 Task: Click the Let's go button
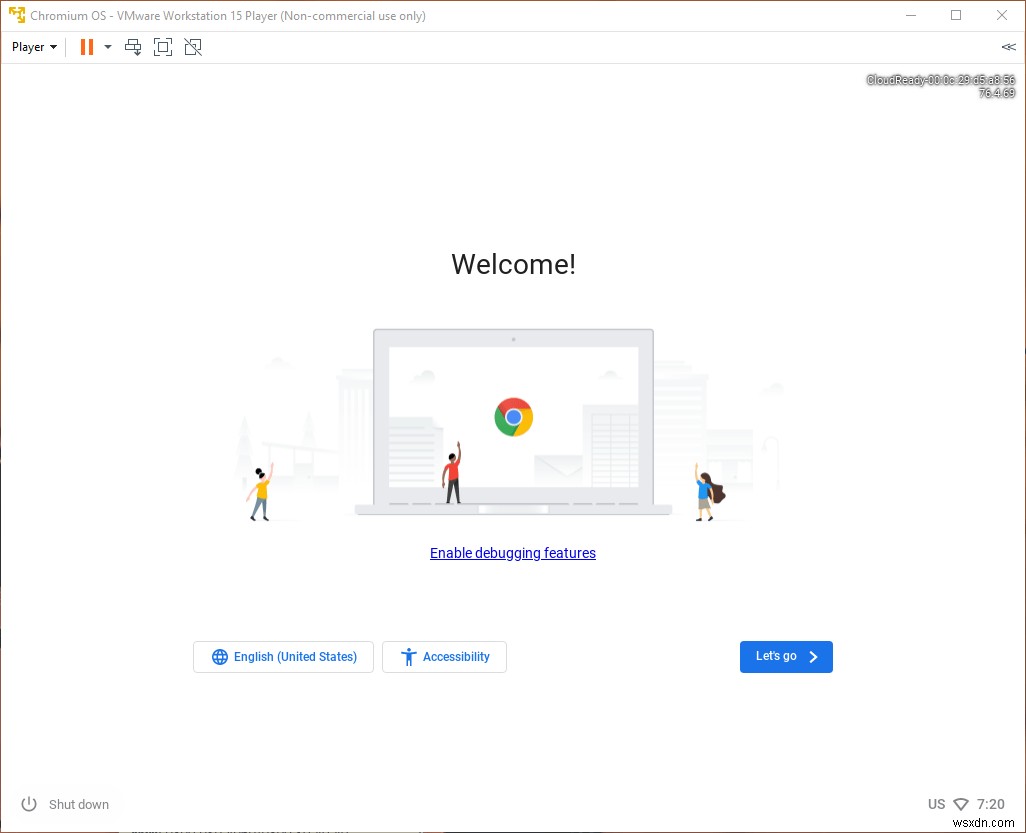(786, 657)
